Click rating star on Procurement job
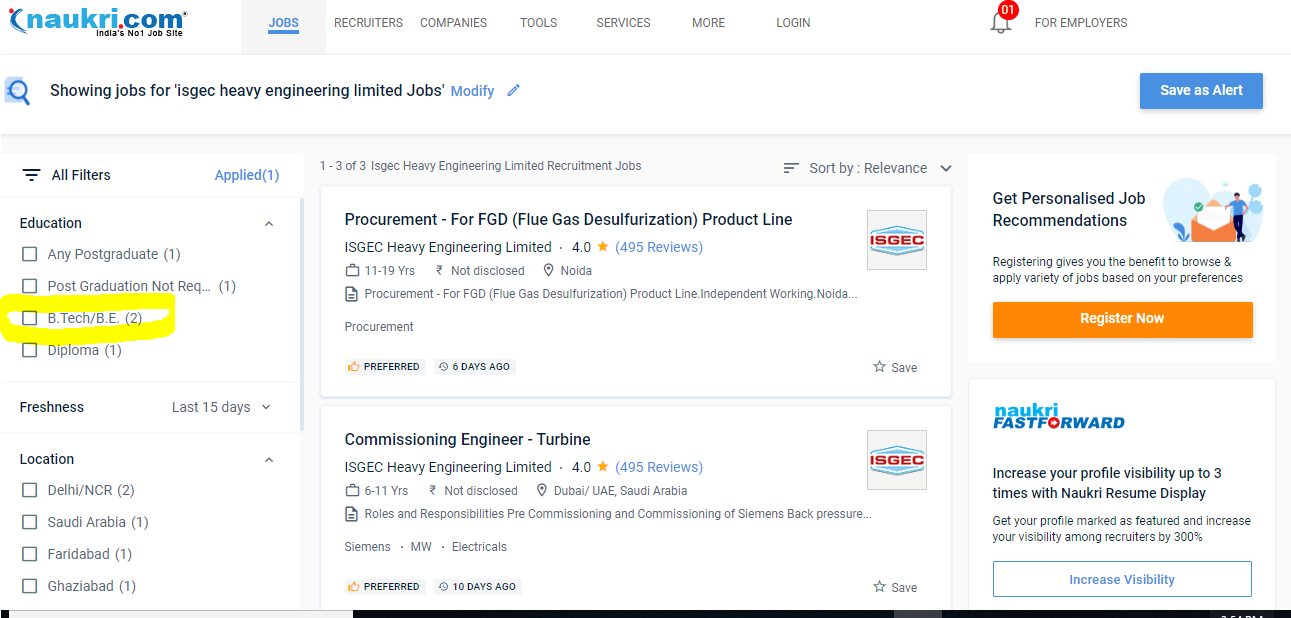 [603, 246]
